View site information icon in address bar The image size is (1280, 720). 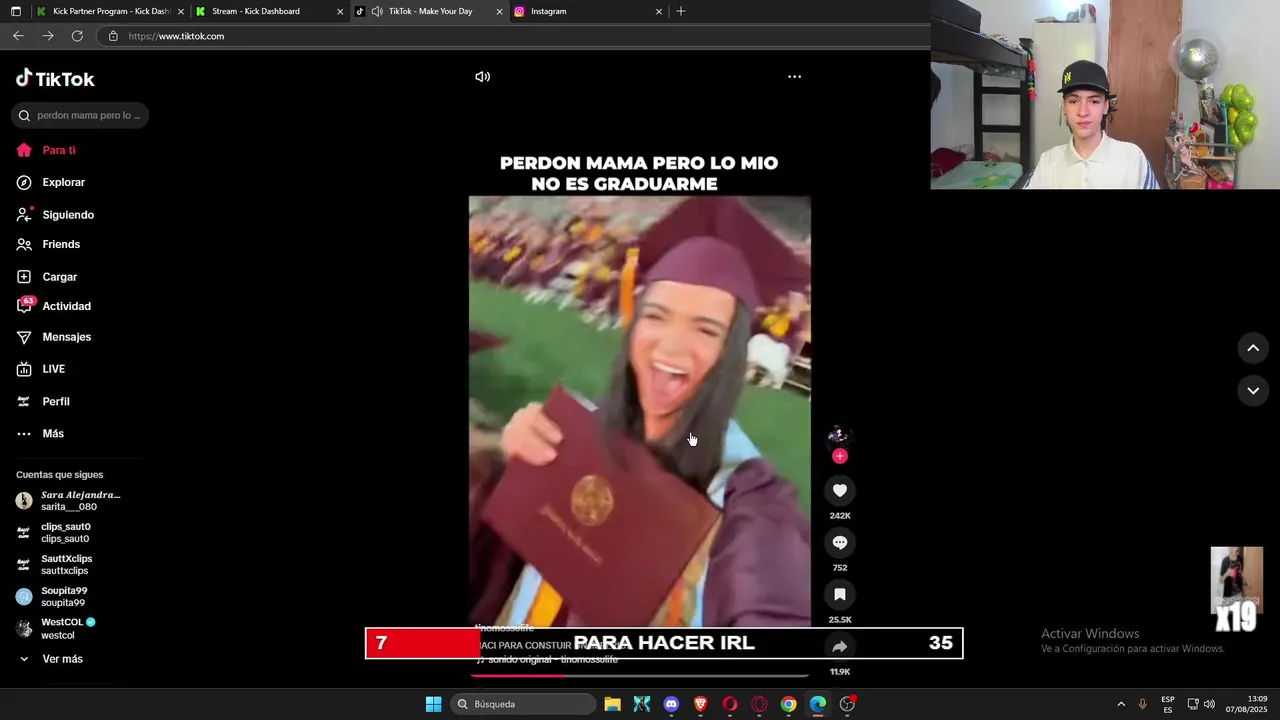tap(113, 36)
